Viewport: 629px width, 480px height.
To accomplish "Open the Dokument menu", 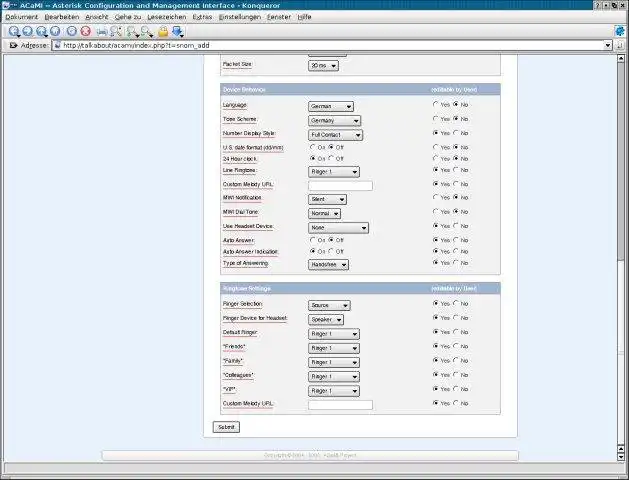I will (22, 17).
